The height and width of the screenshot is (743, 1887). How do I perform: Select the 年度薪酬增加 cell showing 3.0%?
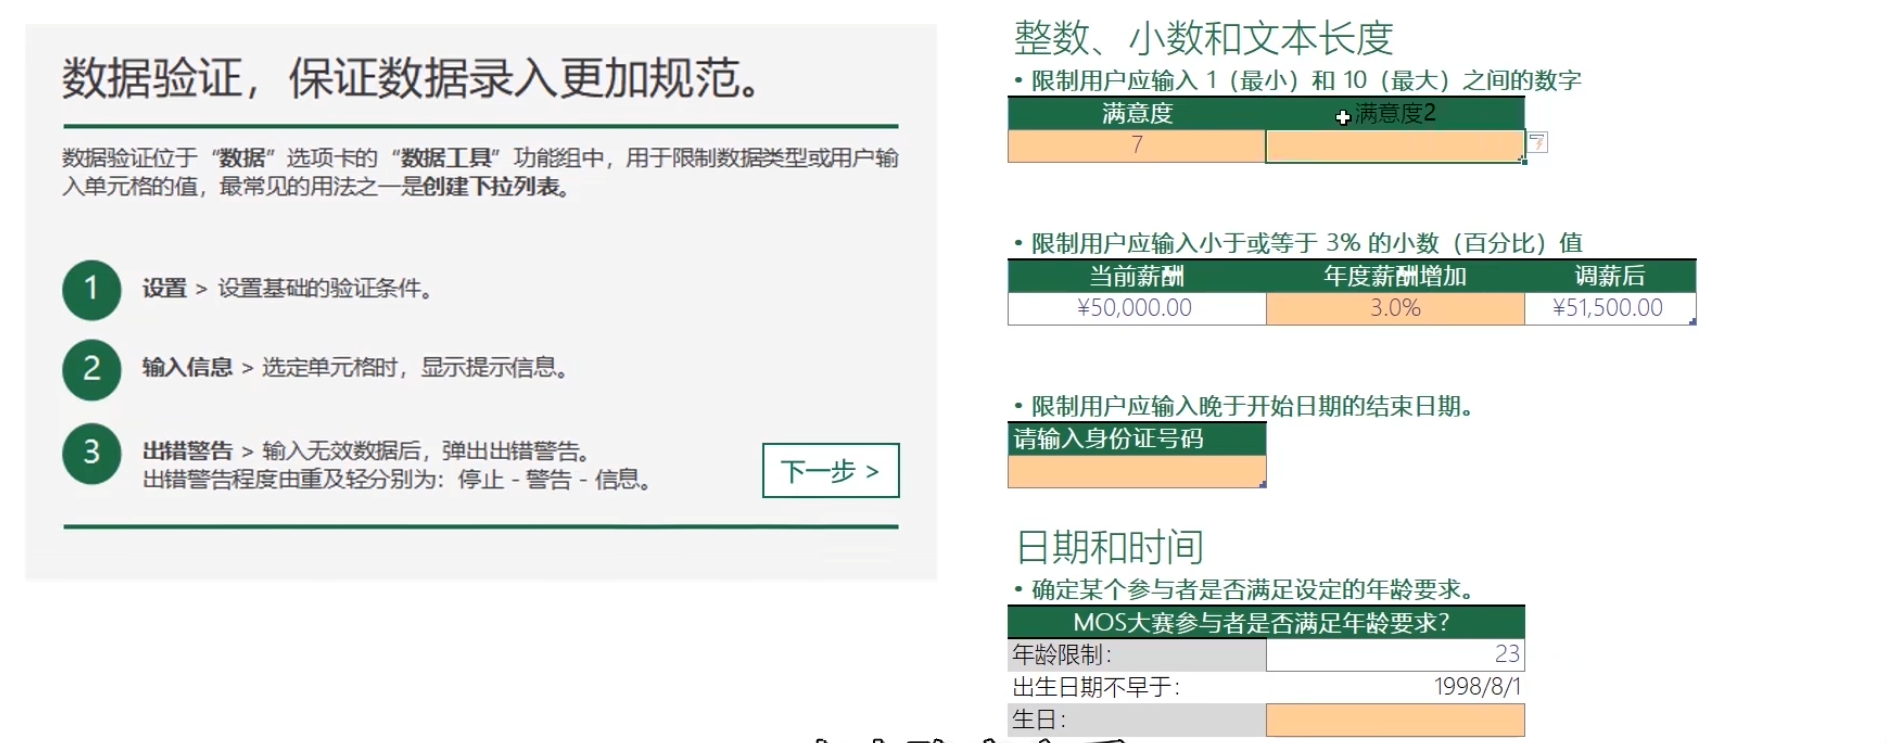1394,308
